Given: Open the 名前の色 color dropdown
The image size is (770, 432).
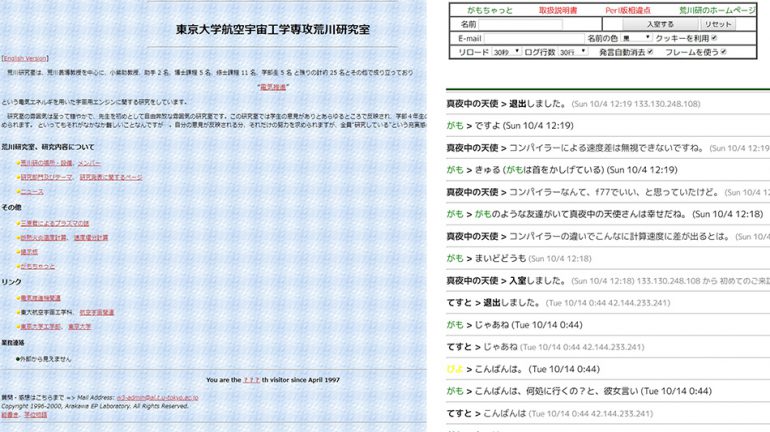Looking at the screenshot, I should (x=636, y=38).
